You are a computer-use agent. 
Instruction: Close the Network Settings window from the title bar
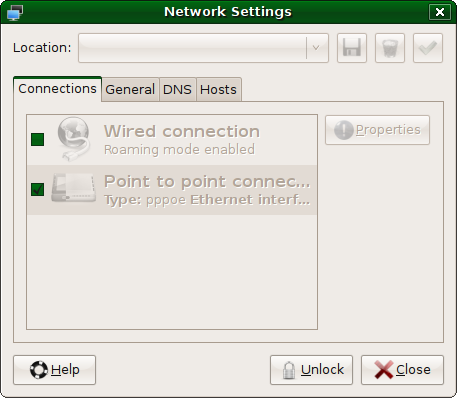440,12
